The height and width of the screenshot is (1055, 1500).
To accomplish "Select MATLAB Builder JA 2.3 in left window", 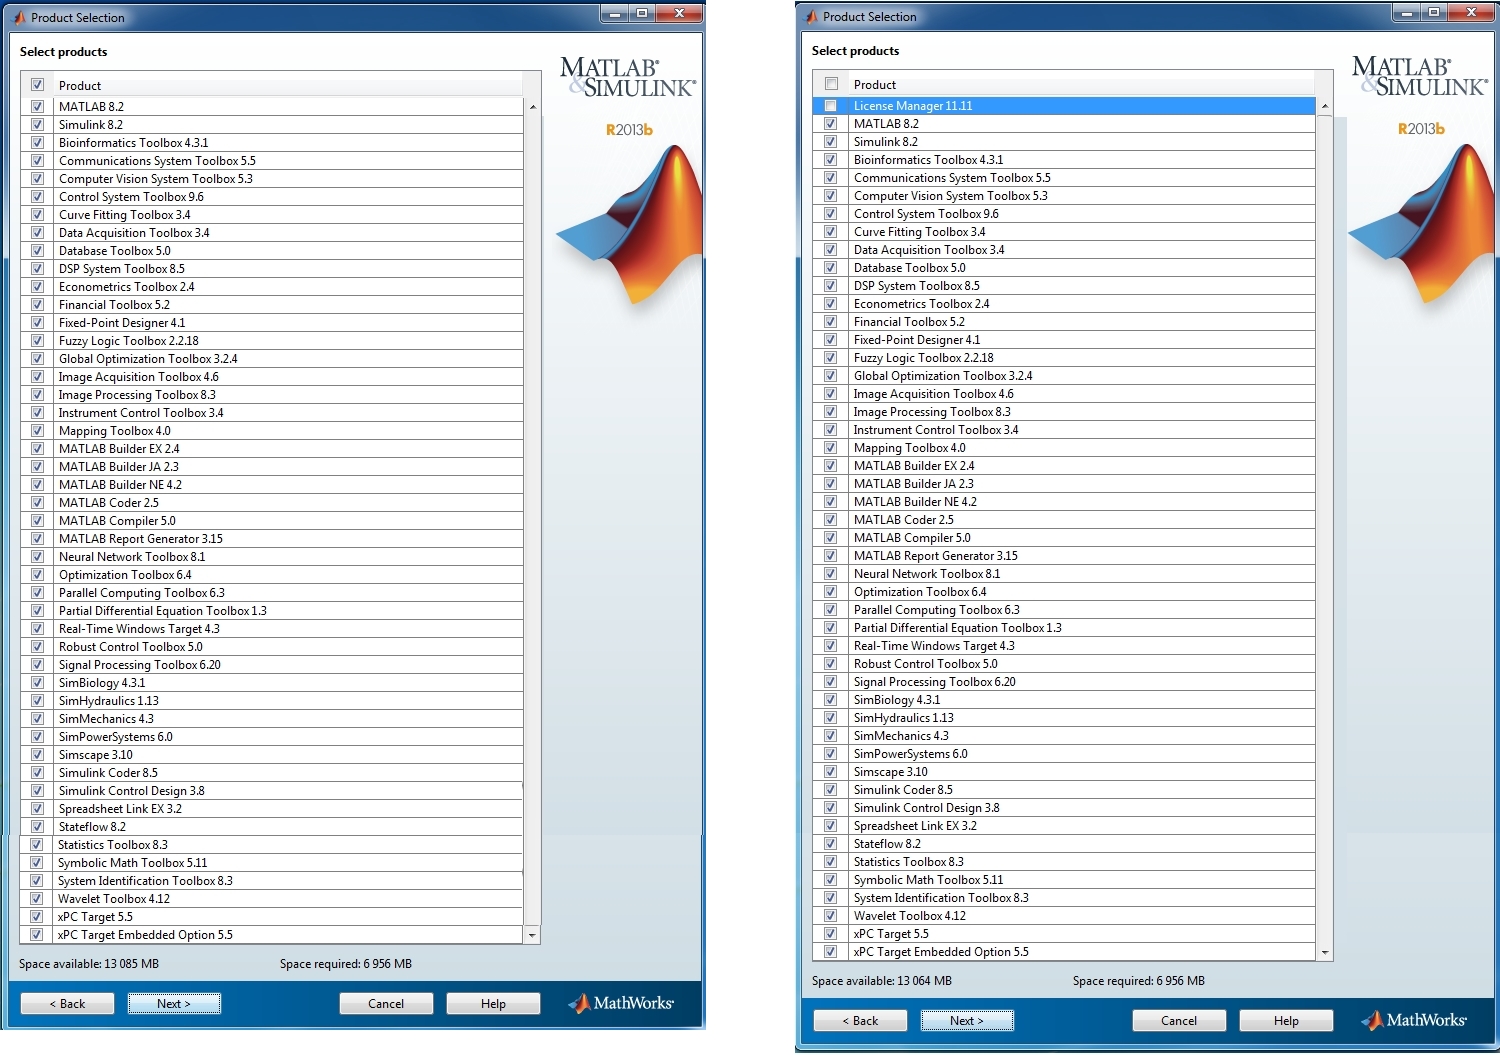I will [272, 467].
